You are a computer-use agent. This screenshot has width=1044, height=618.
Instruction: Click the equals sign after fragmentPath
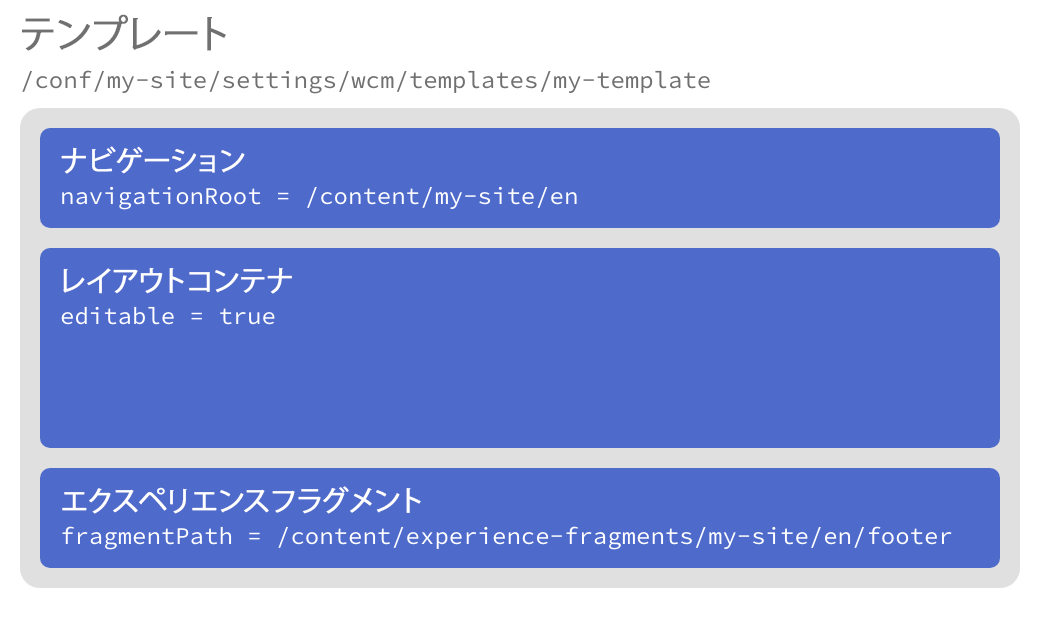coord(254,537)
